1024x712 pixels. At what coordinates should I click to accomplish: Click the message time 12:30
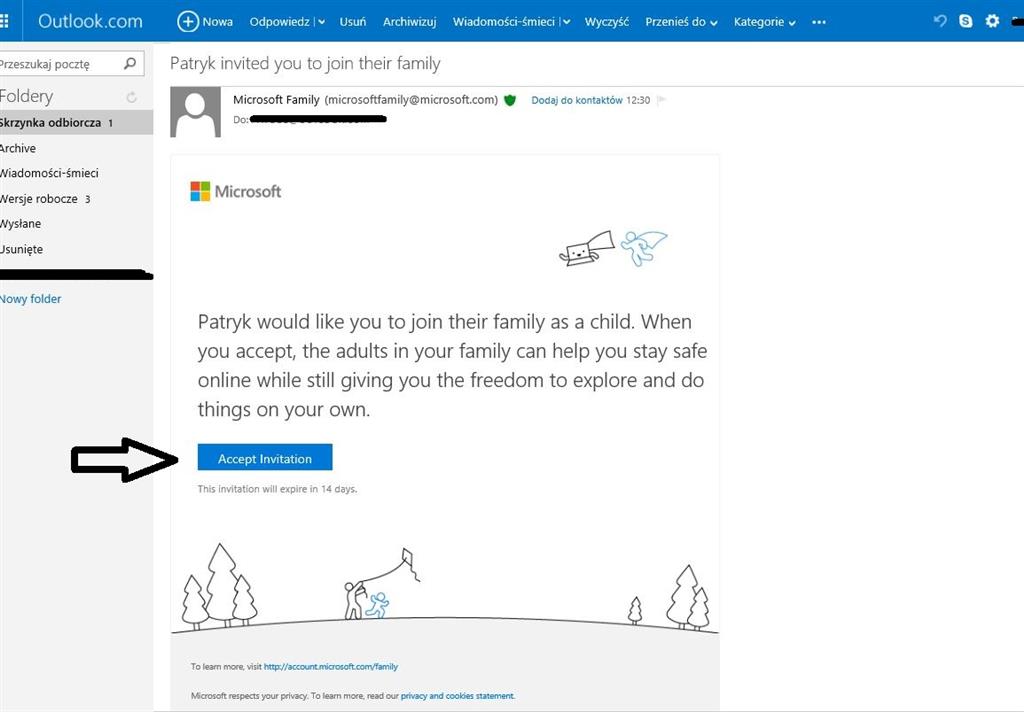[x=638, y=100]
